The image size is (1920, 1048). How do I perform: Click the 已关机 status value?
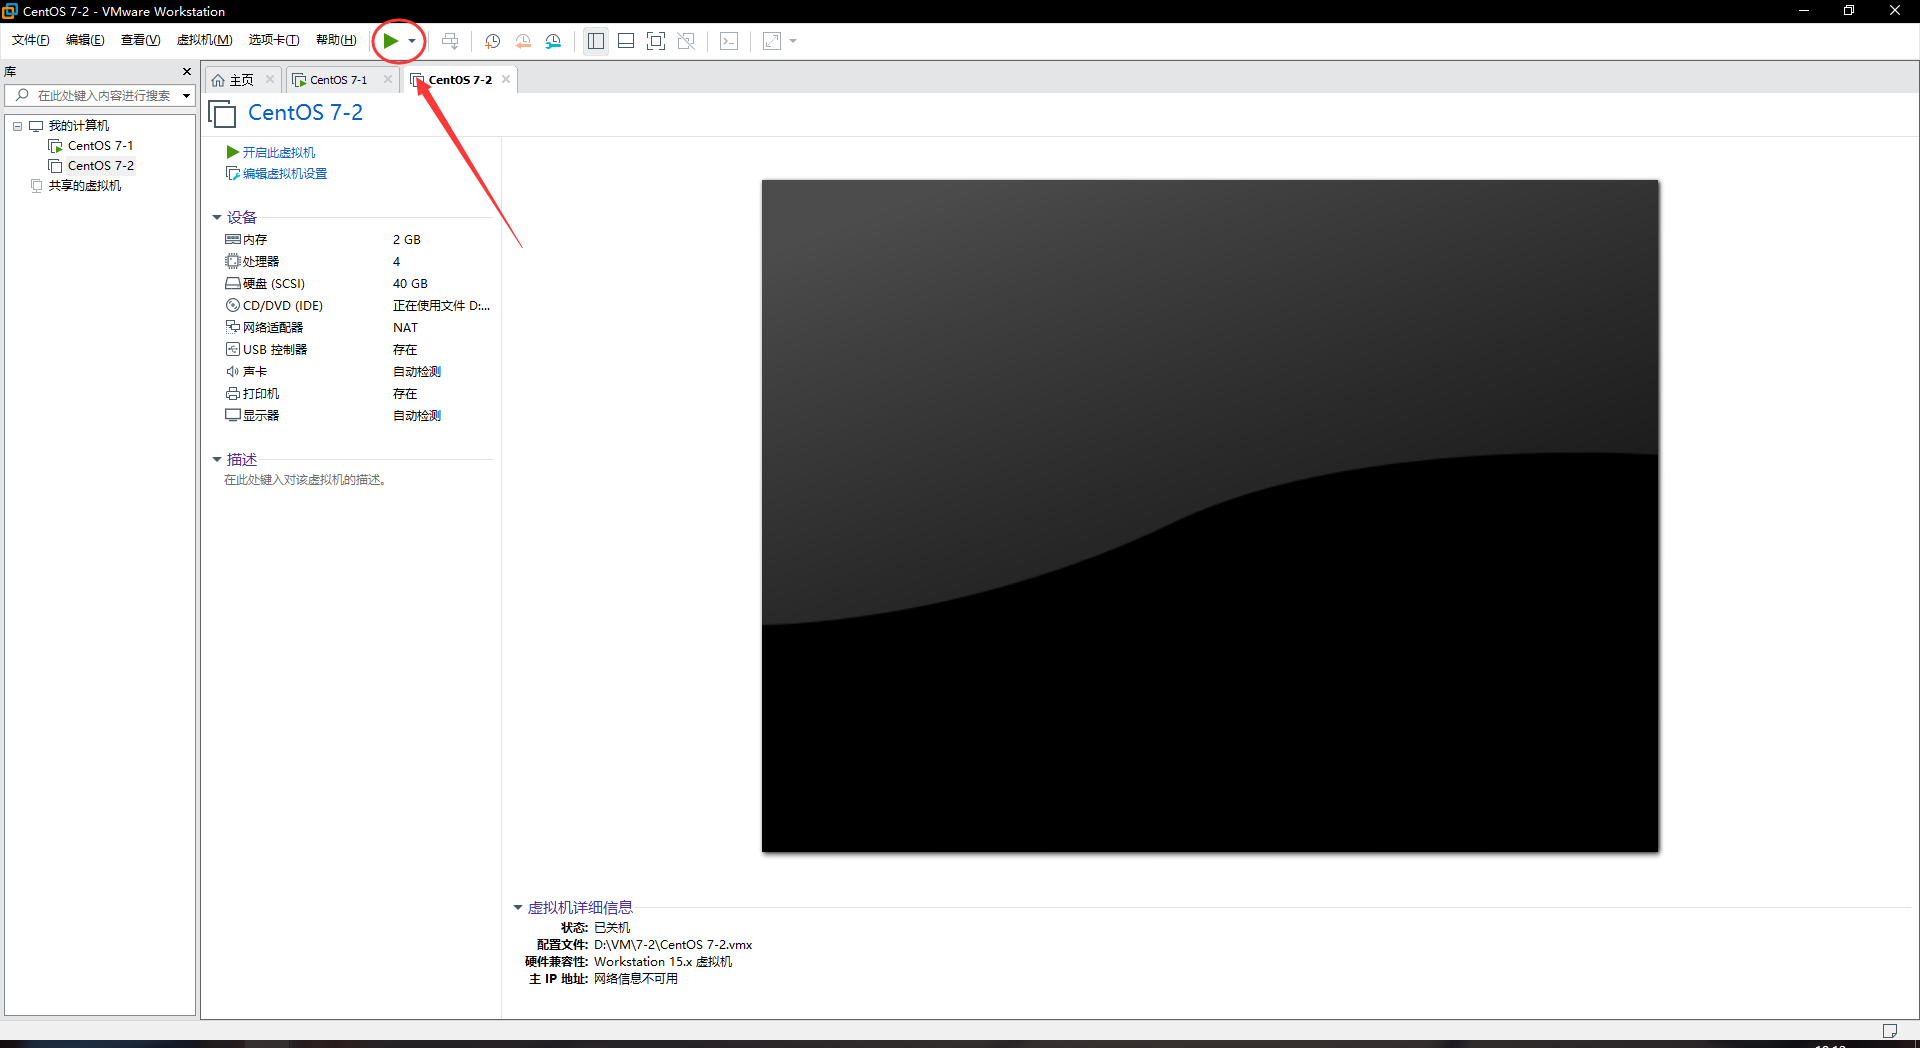(x=612, y=928)
